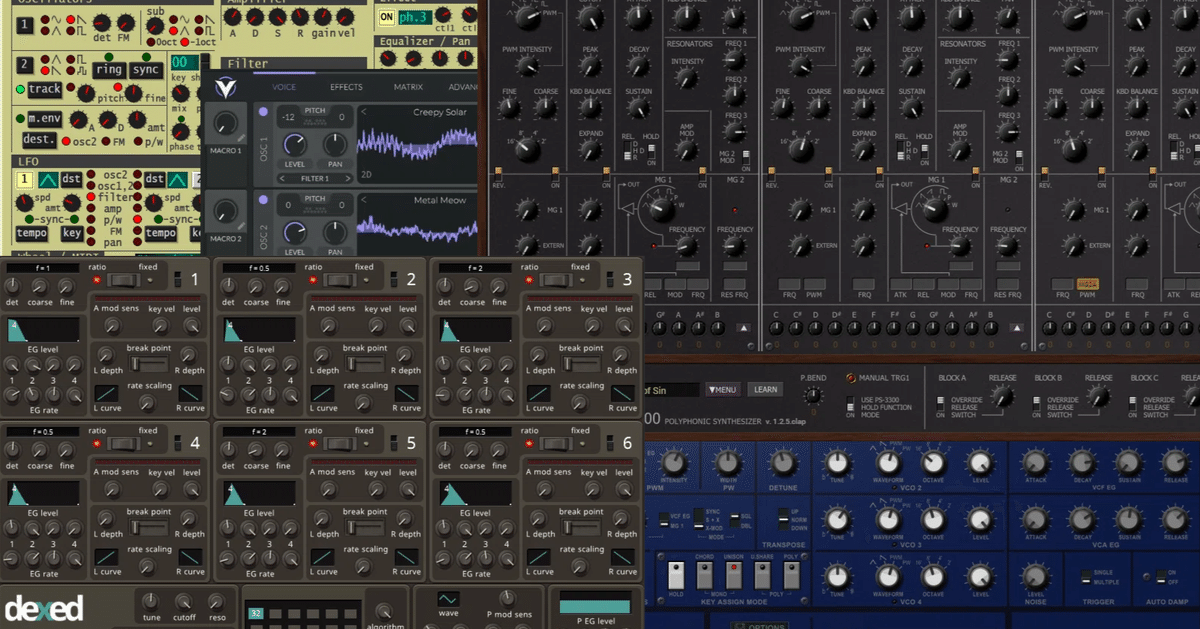Open the preset name display ending 'of Sin'
The height and width of the screenshot is (629, 1200).
[x=672, y=390]
